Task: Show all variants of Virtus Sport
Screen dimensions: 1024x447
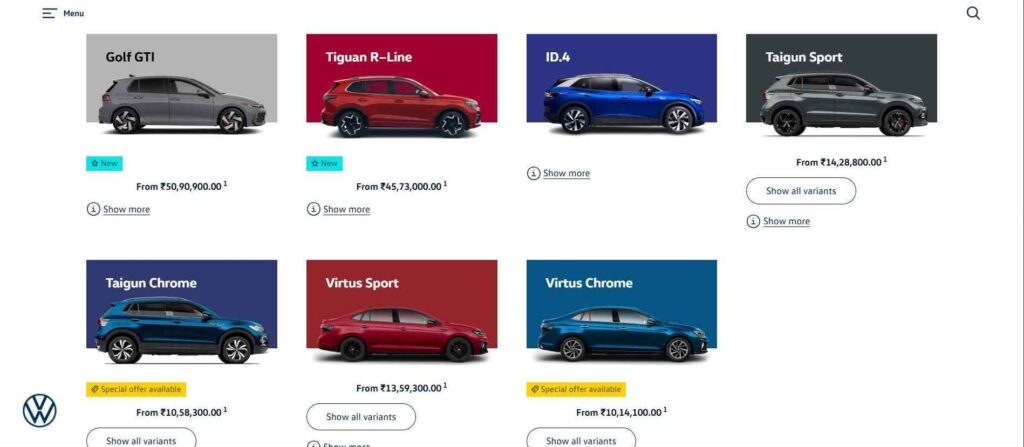Action: pyautogui.click(x=361, y=417)
